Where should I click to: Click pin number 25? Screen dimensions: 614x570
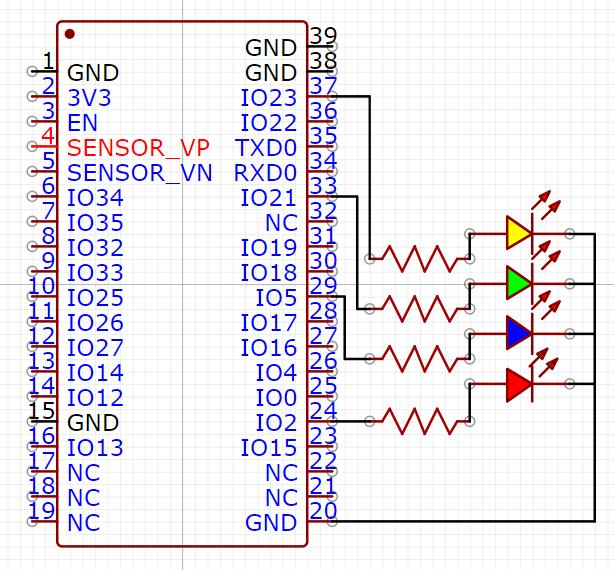[x=323, y=386]
